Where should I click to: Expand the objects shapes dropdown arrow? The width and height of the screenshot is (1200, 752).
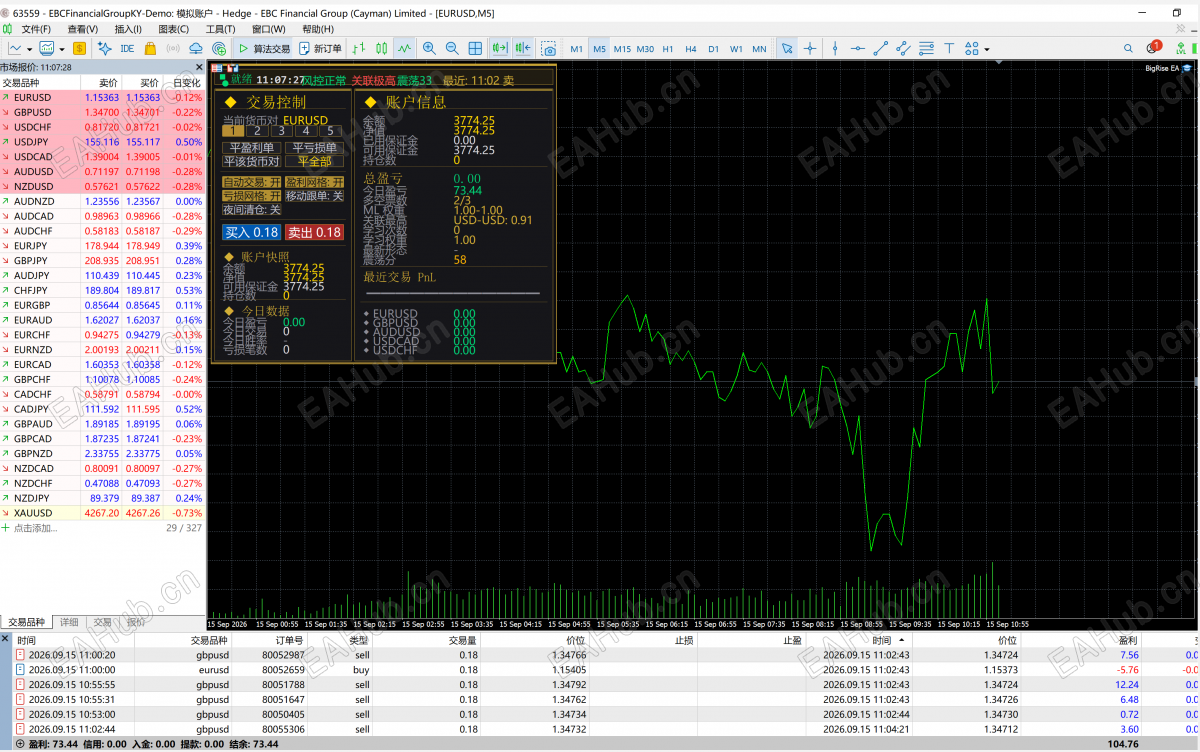[x=987, y=48]
